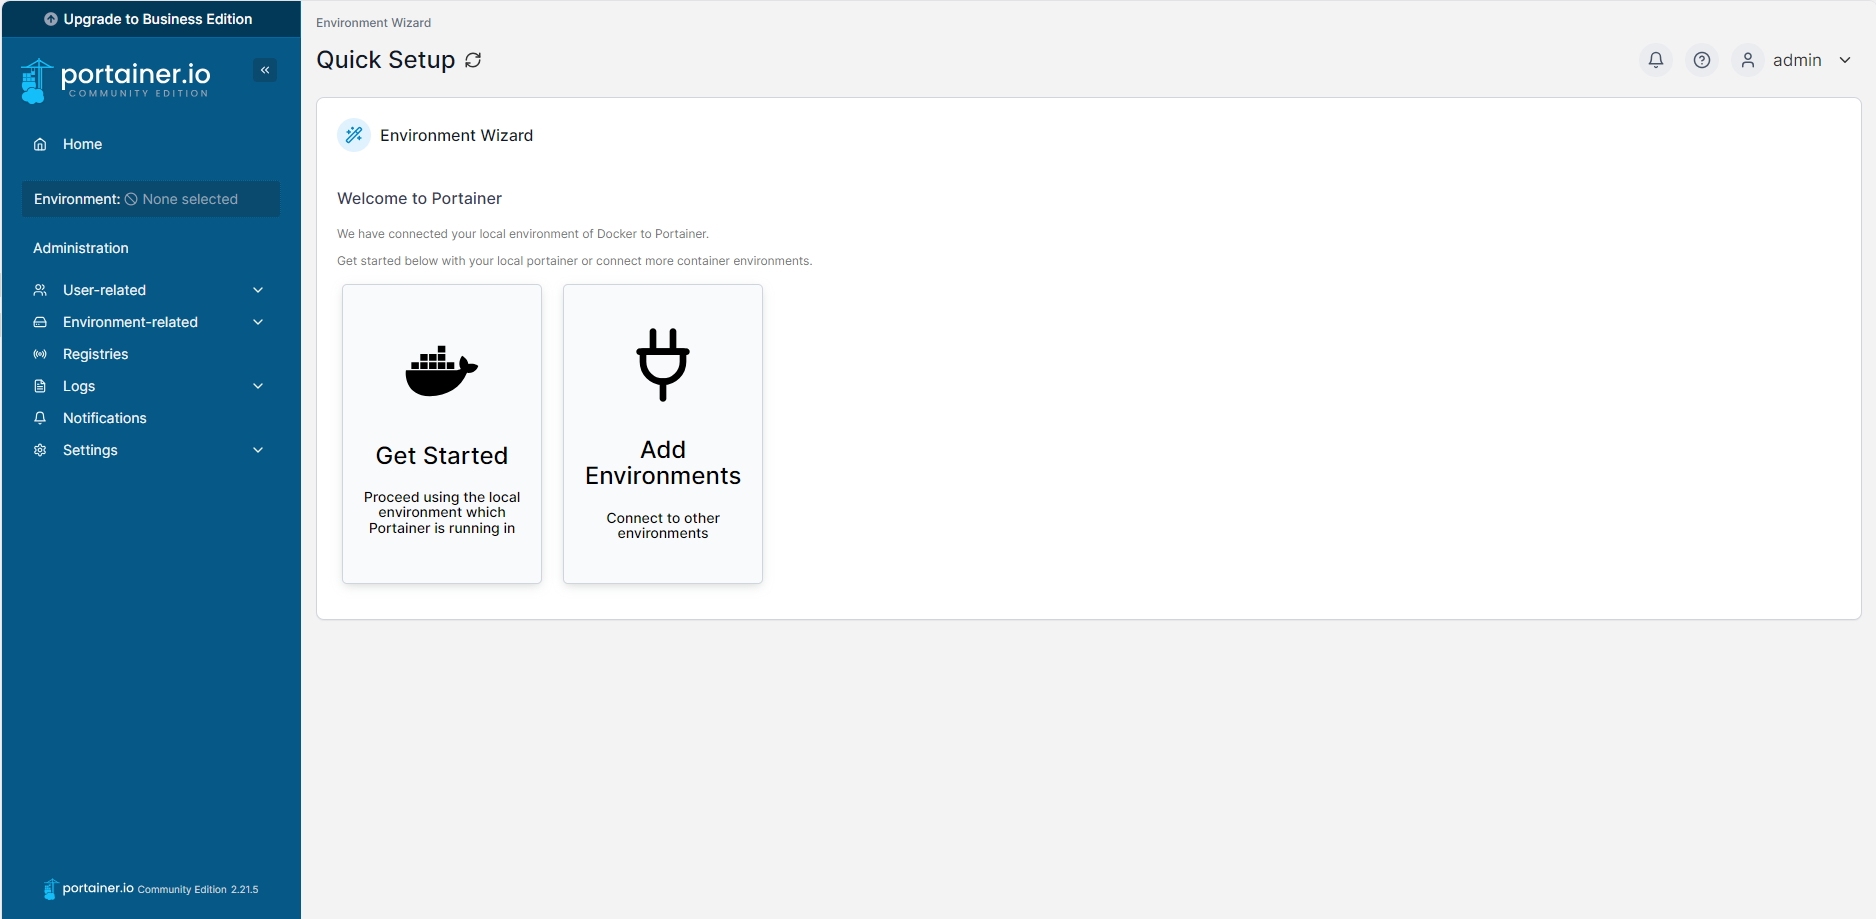Screen dimensions: 1876x919
Task: Go to Home in sidebar
Action: (150, 144)
